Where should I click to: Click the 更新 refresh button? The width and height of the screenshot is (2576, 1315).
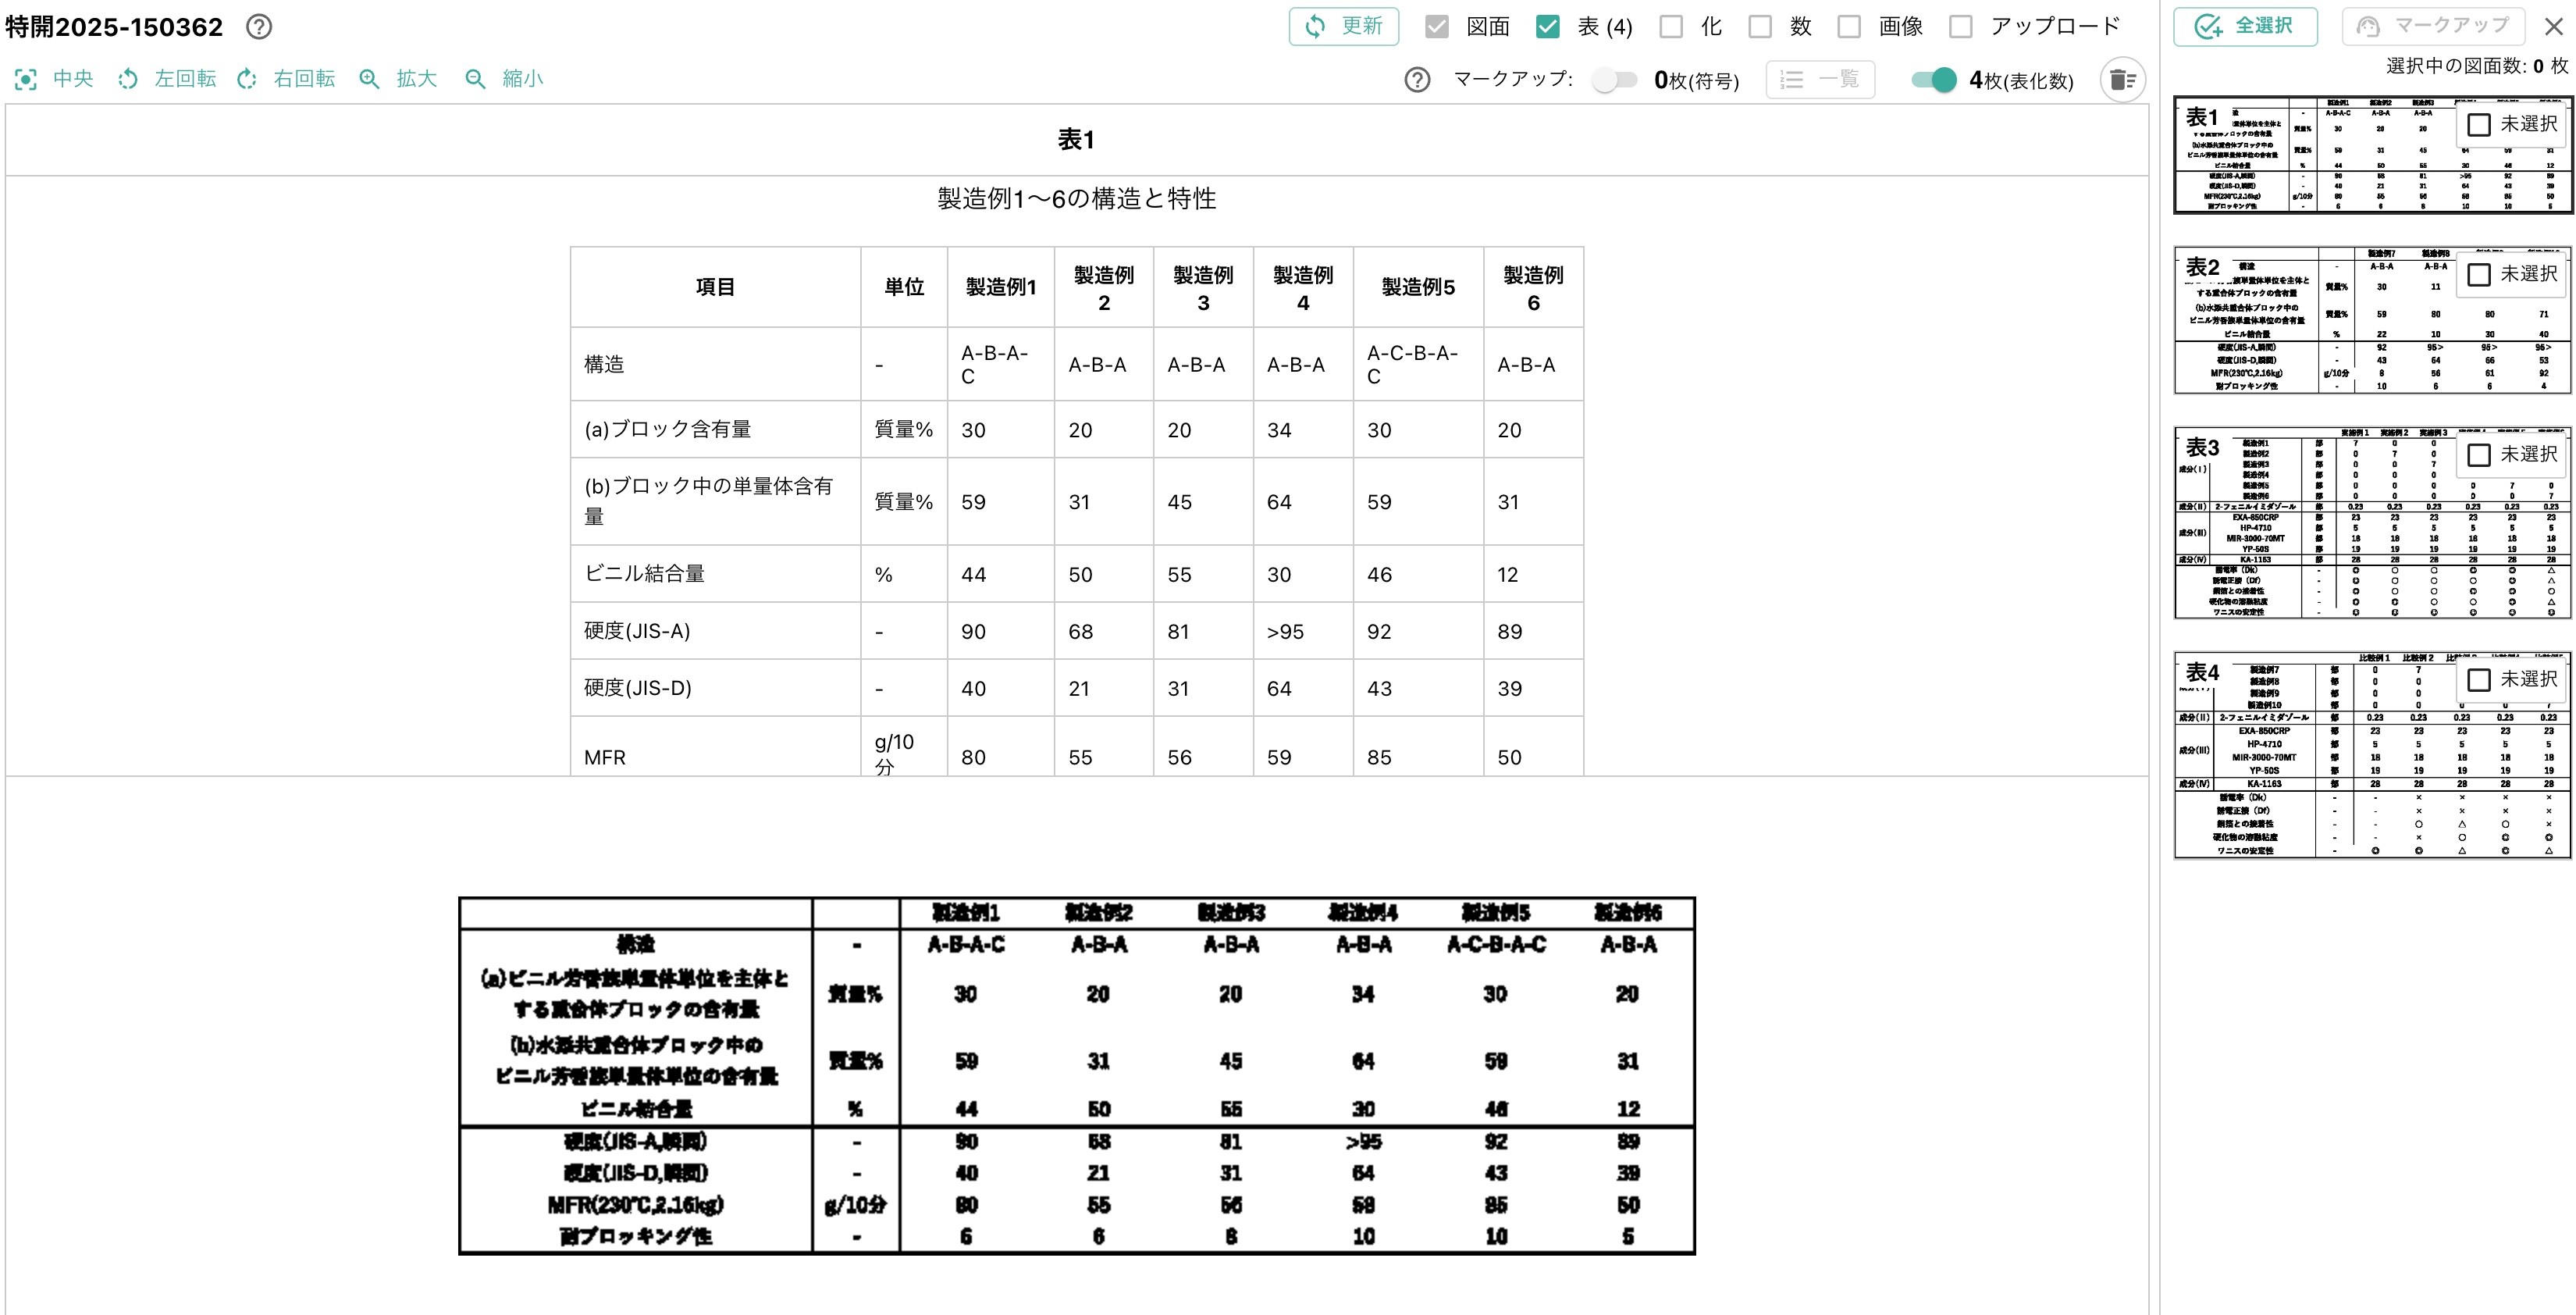pos(1343,26)
